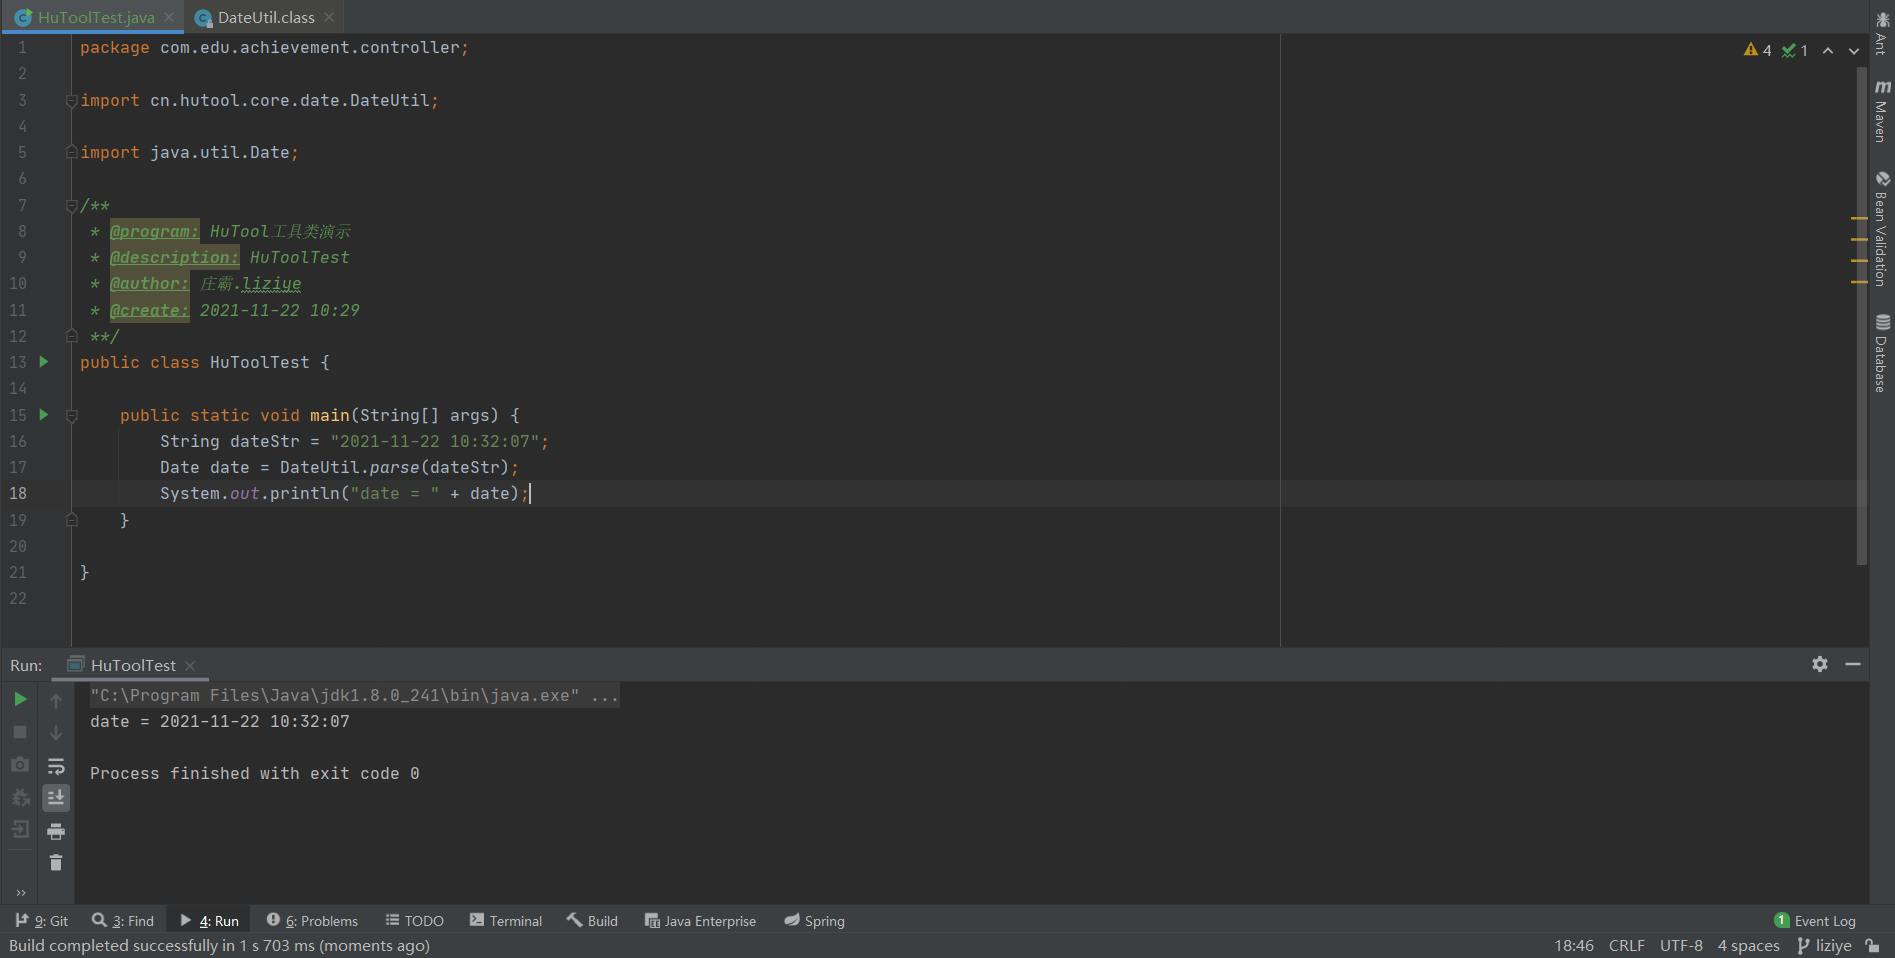Open the warnings indicator showing 4
This screenshot has width=1895, height=958.
coord(1757,50)
